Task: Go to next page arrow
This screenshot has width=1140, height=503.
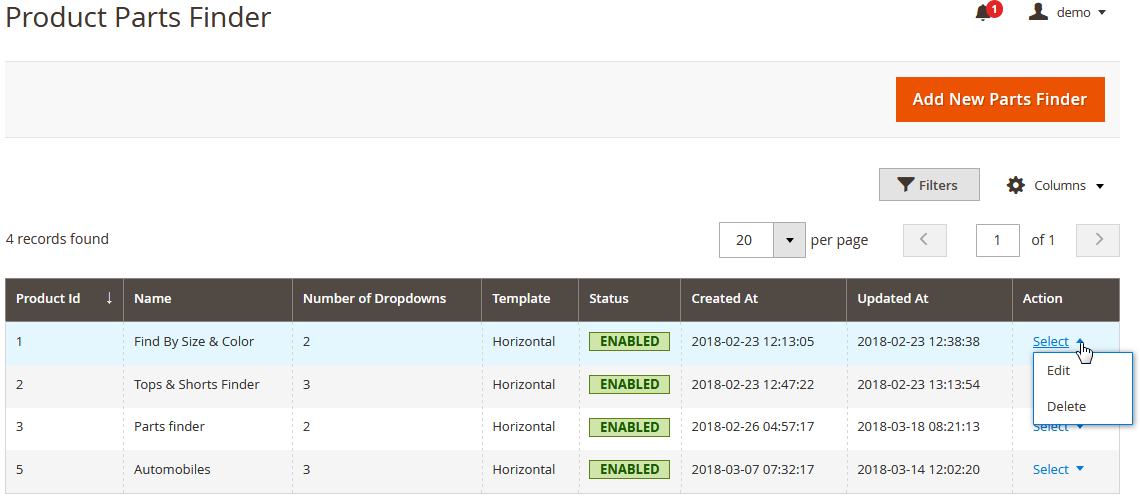Action: 1097,240
